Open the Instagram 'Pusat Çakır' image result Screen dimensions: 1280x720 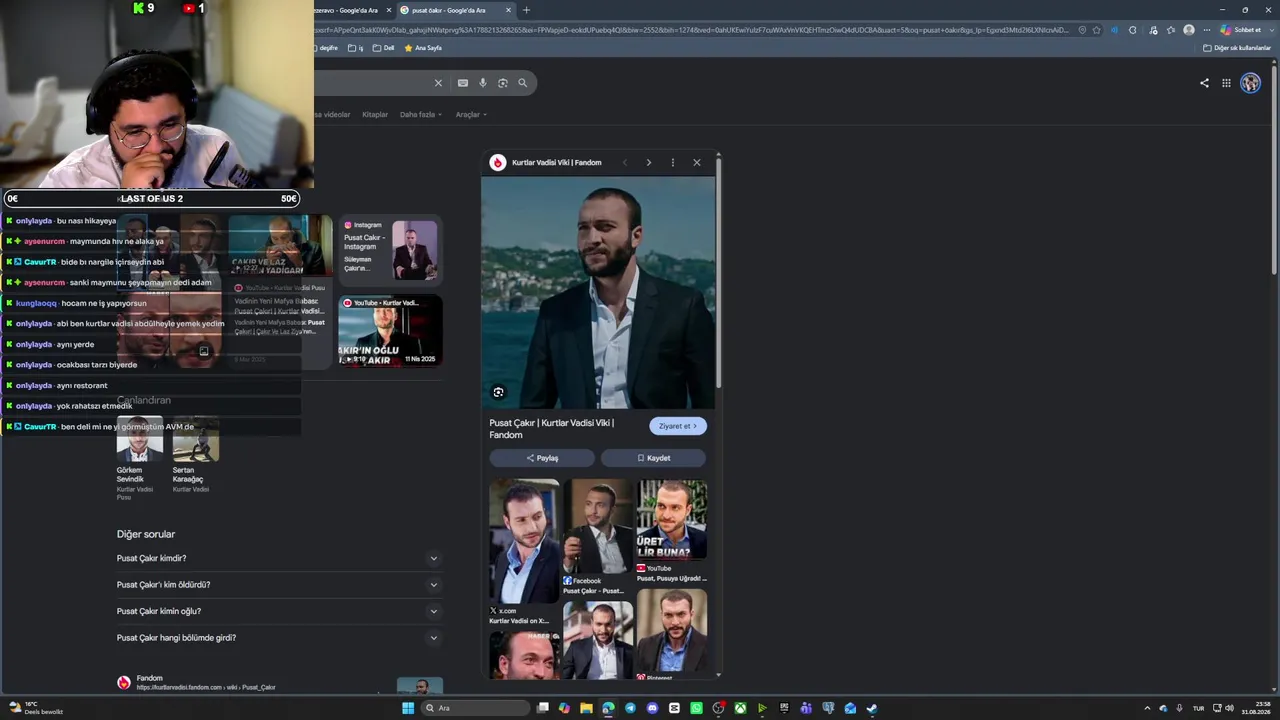tap(390, 250)
